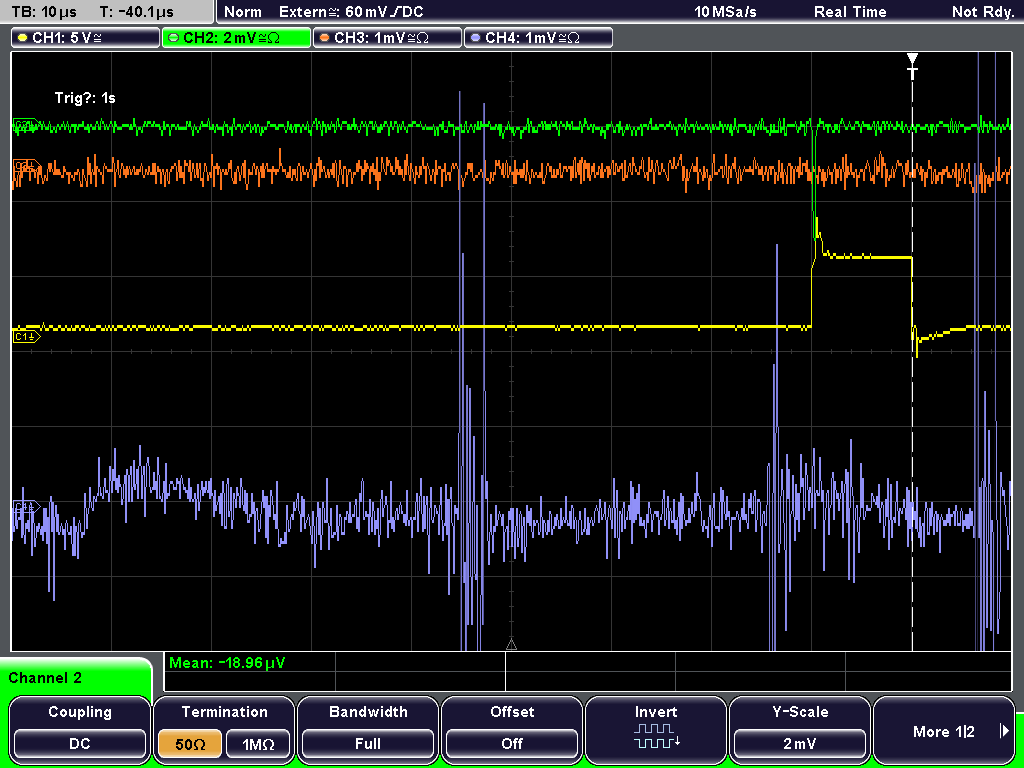Select the CH3 1 mV channel tab

[387, 38]
